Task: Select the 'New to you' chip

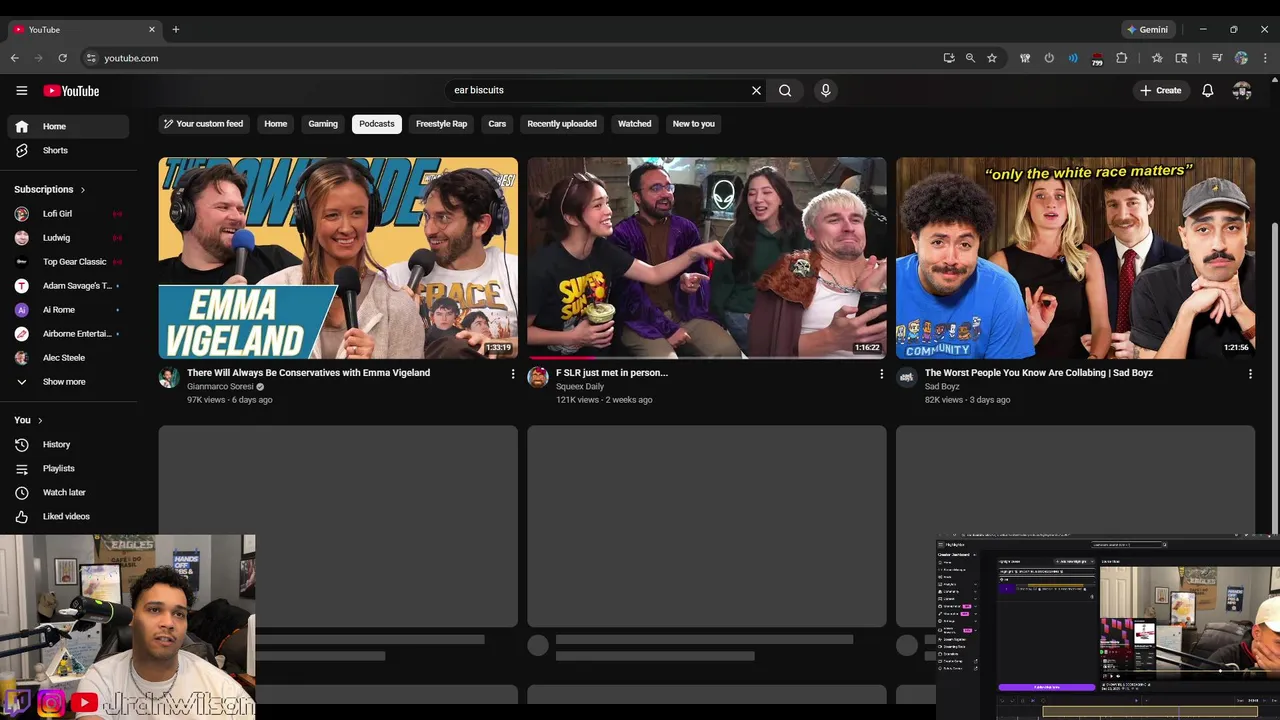Action: (x=694, y=124)
